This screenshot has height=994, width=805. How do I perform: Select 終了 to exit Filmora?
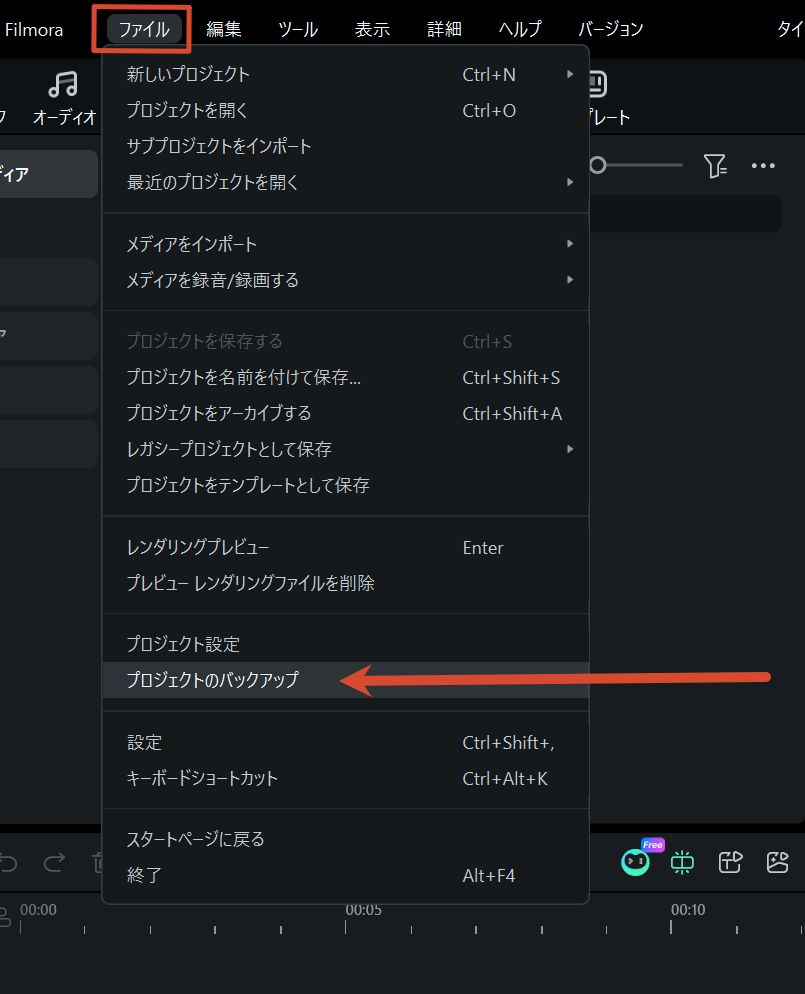tap(345, 875)
